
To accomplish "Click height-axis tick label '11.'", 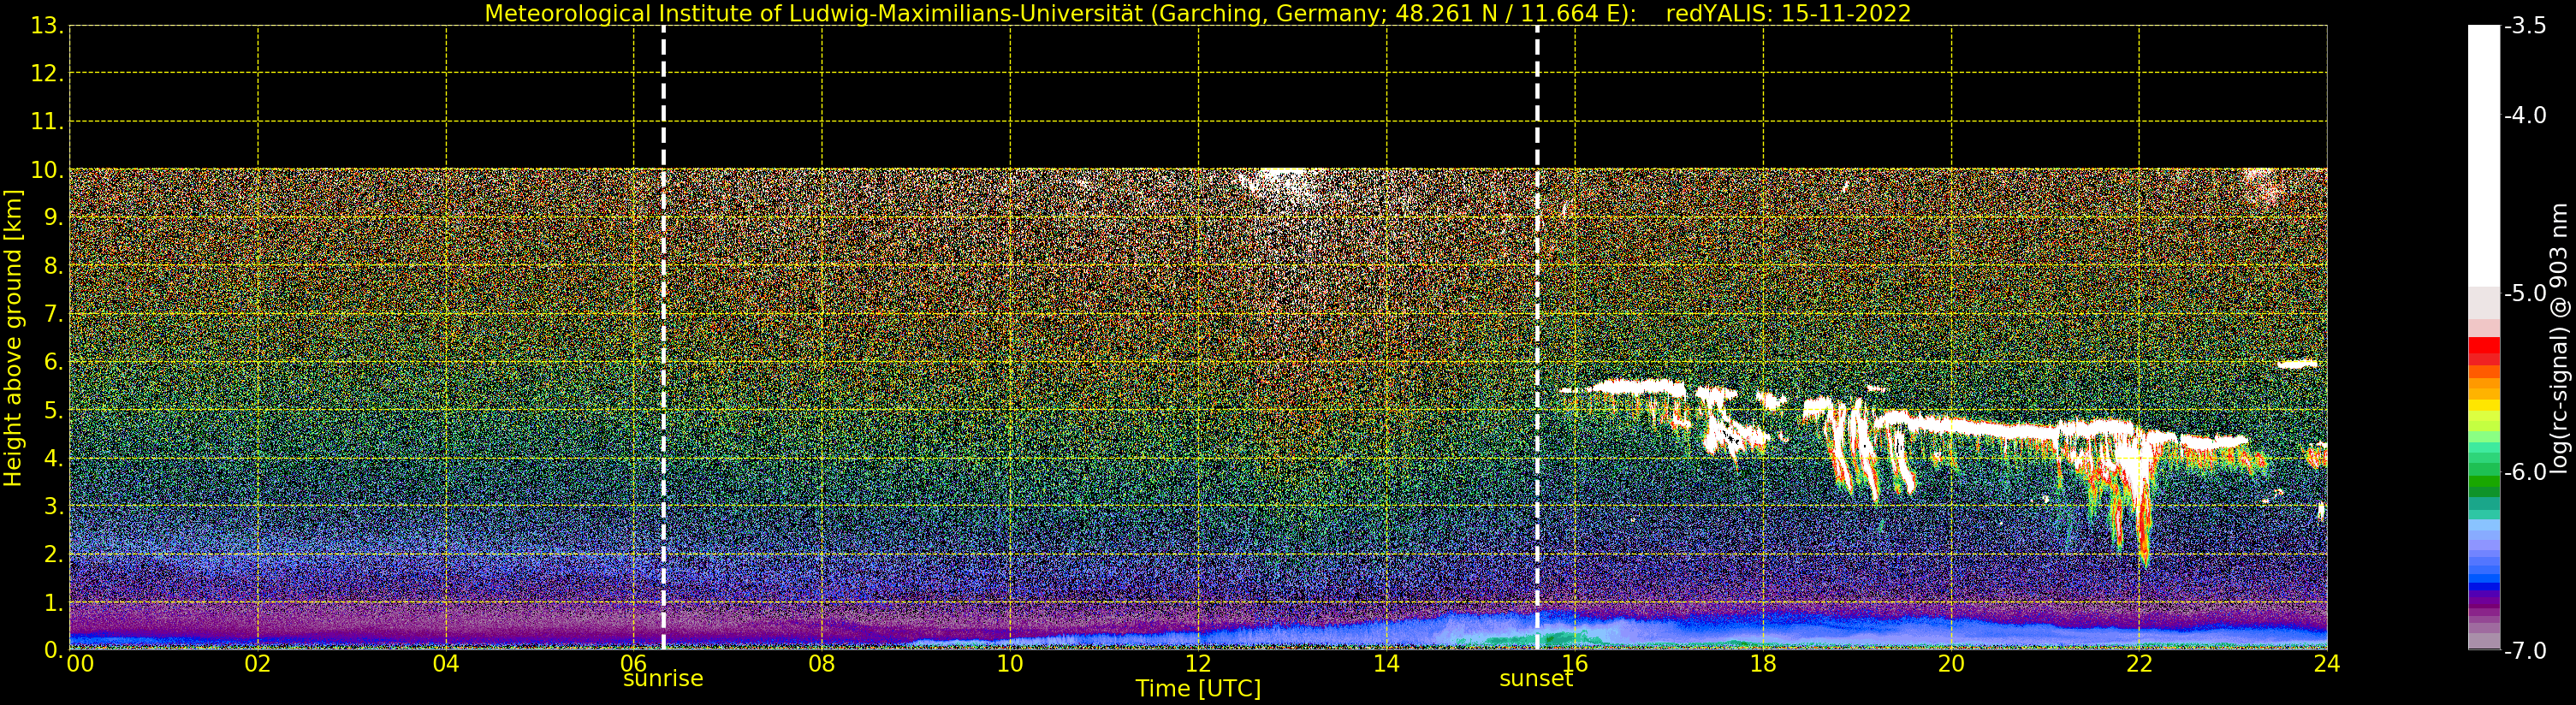I will 47,122.
